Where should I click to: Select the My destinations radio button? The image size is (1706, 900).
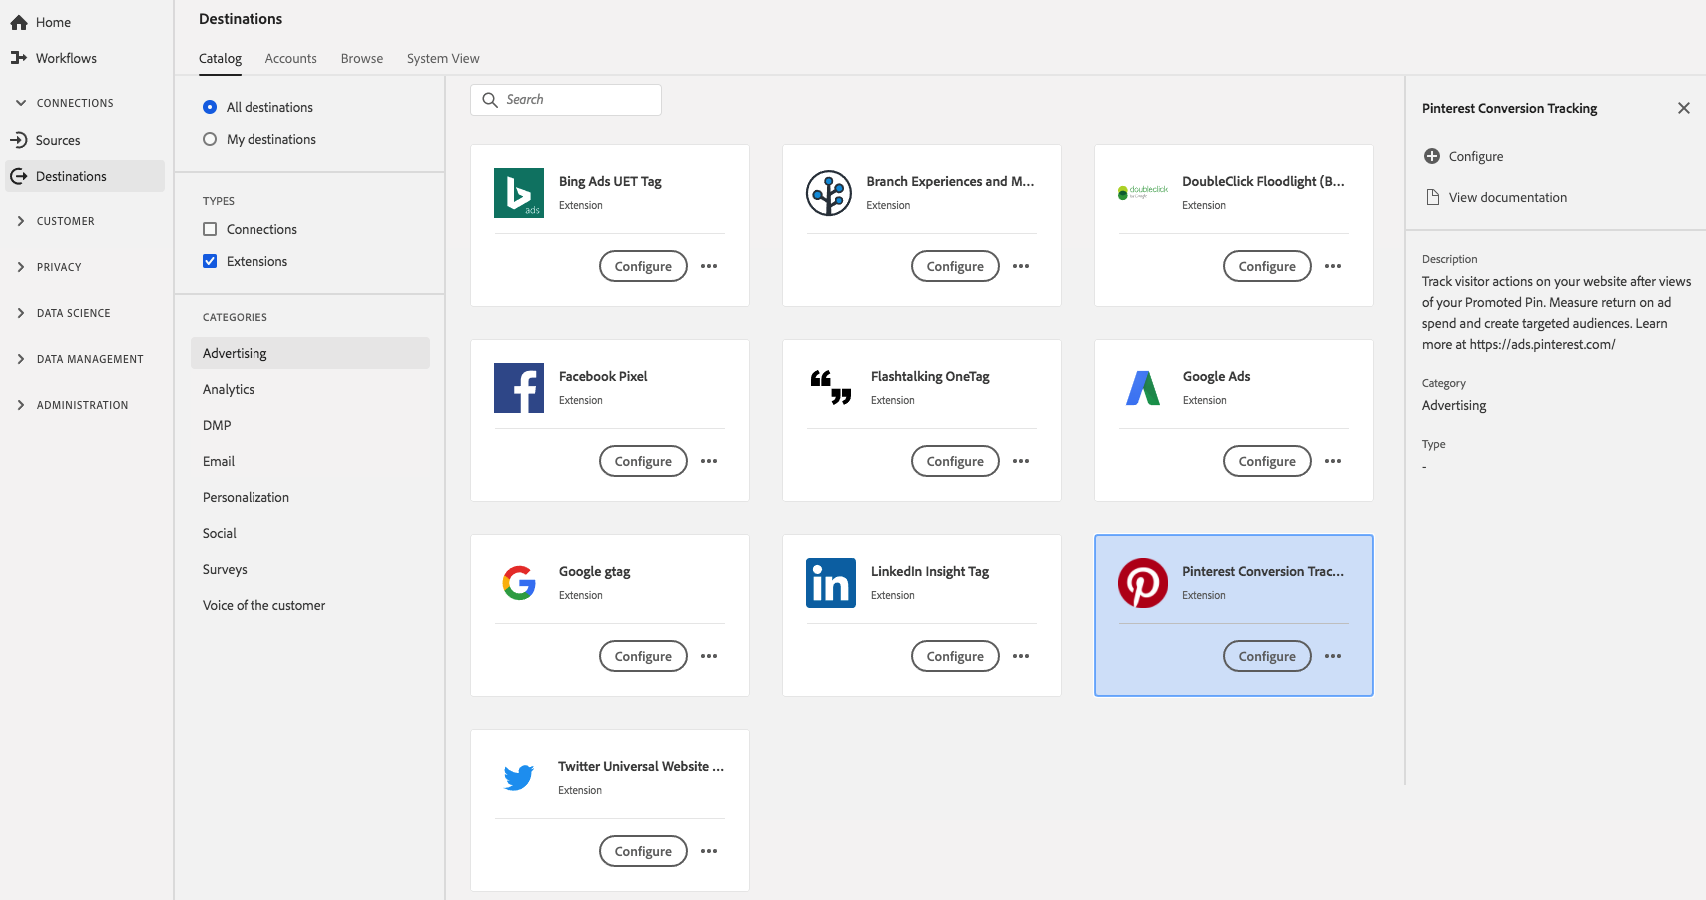click(x=210, y=139)
